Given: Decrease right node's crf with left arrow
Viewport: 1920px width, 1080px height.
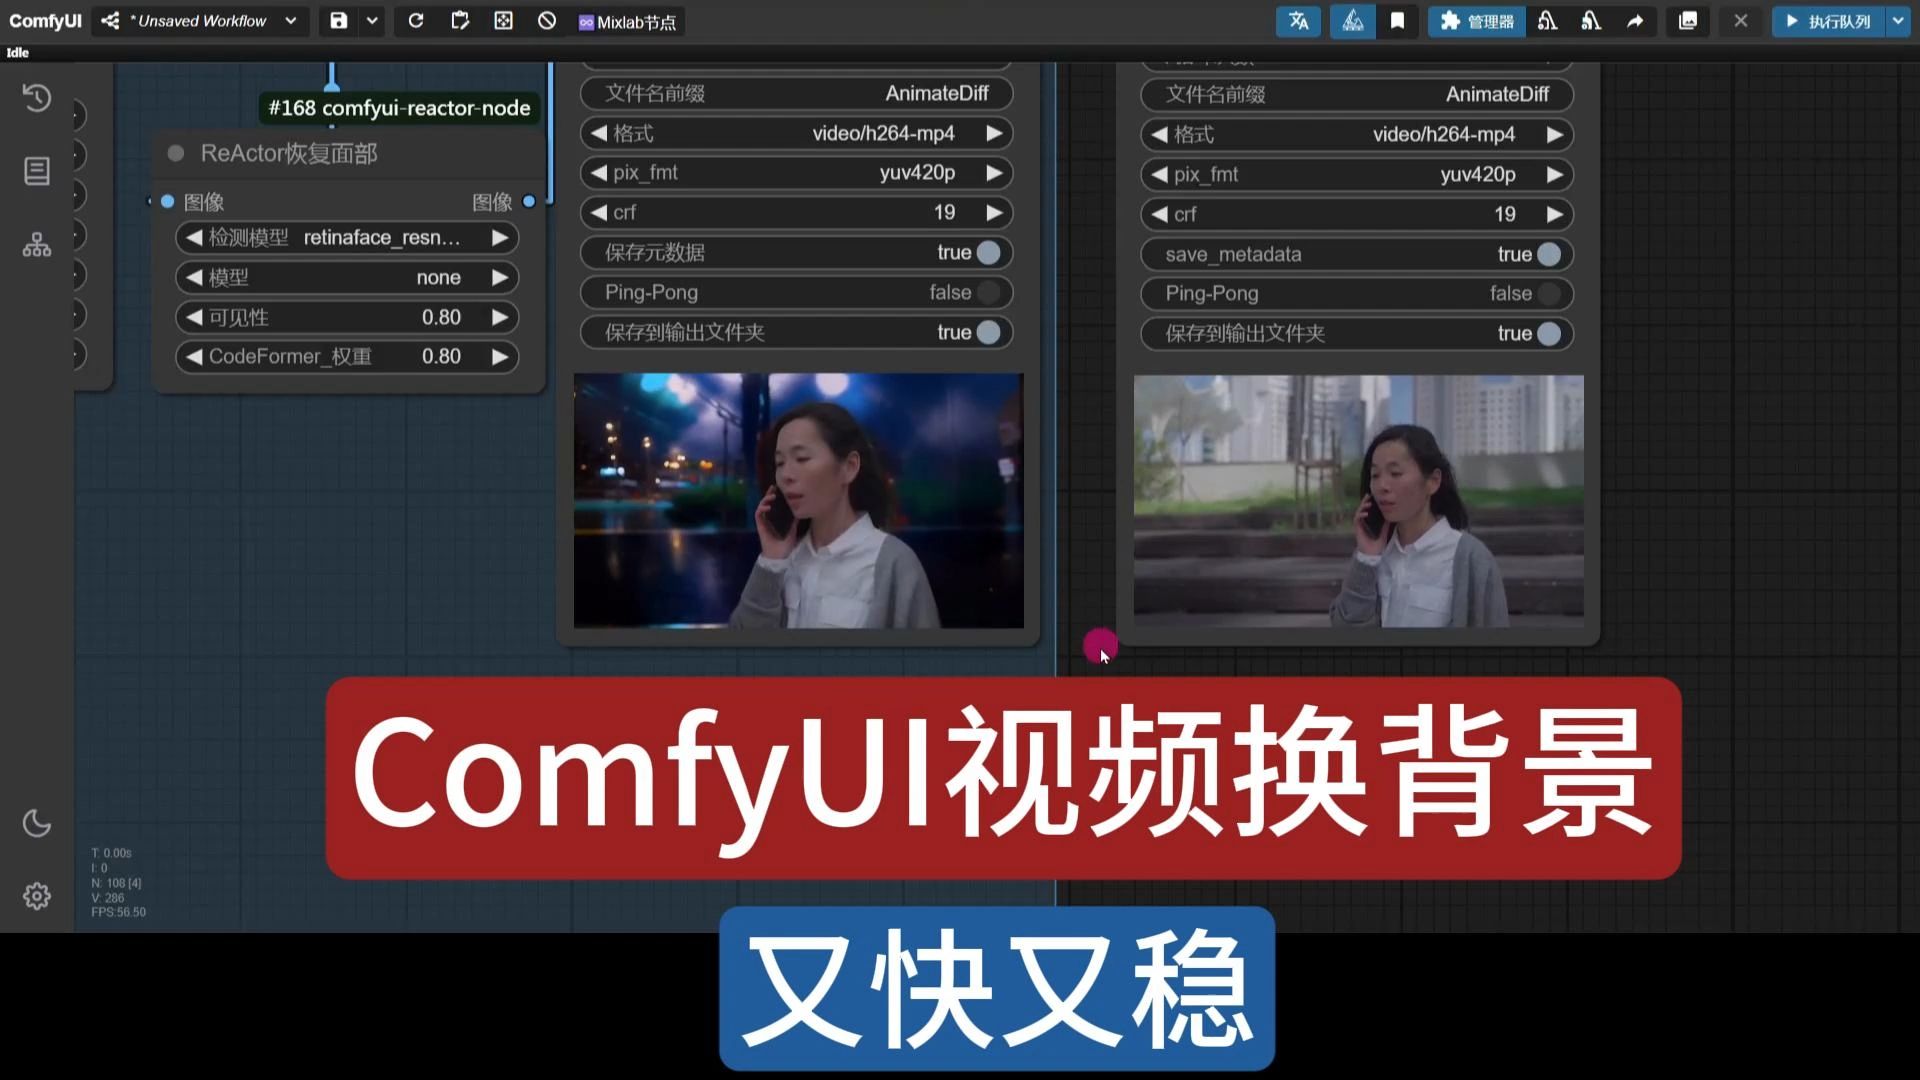Looking at the screenshot, I should (1159, 215).
